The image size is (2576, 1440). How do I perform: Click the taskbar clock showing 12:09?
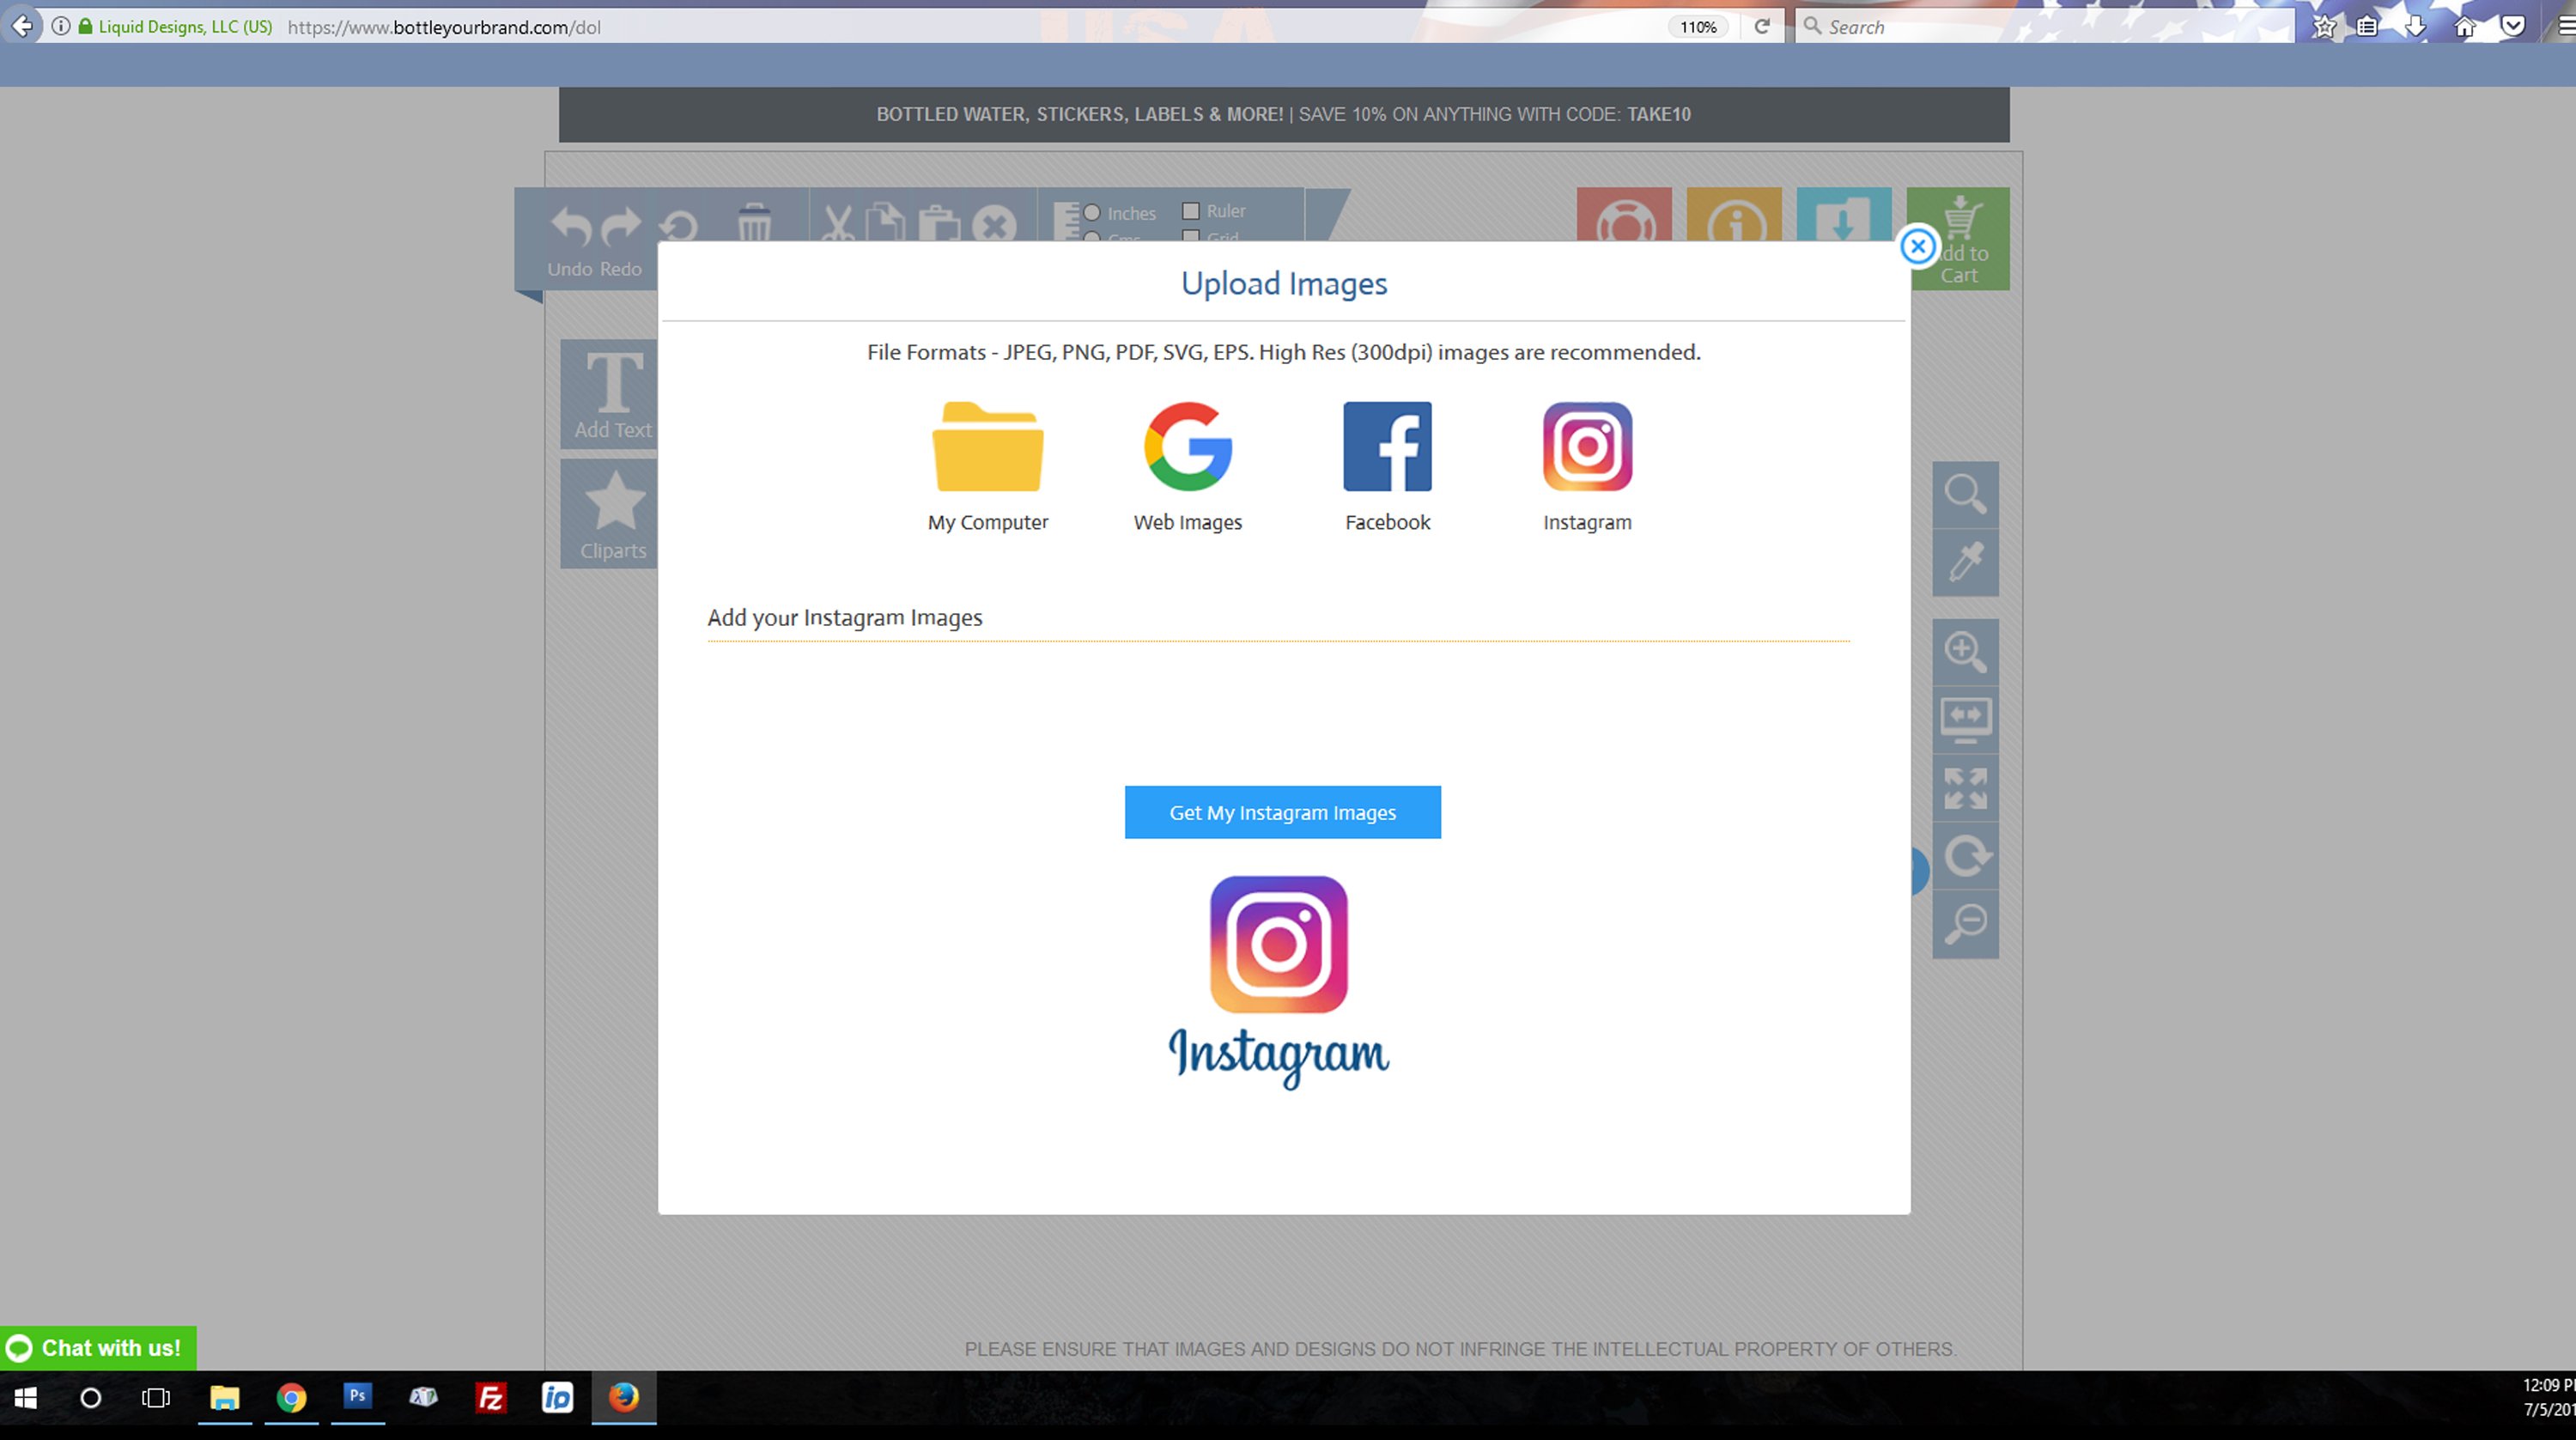click(x=2548, y=1386)
